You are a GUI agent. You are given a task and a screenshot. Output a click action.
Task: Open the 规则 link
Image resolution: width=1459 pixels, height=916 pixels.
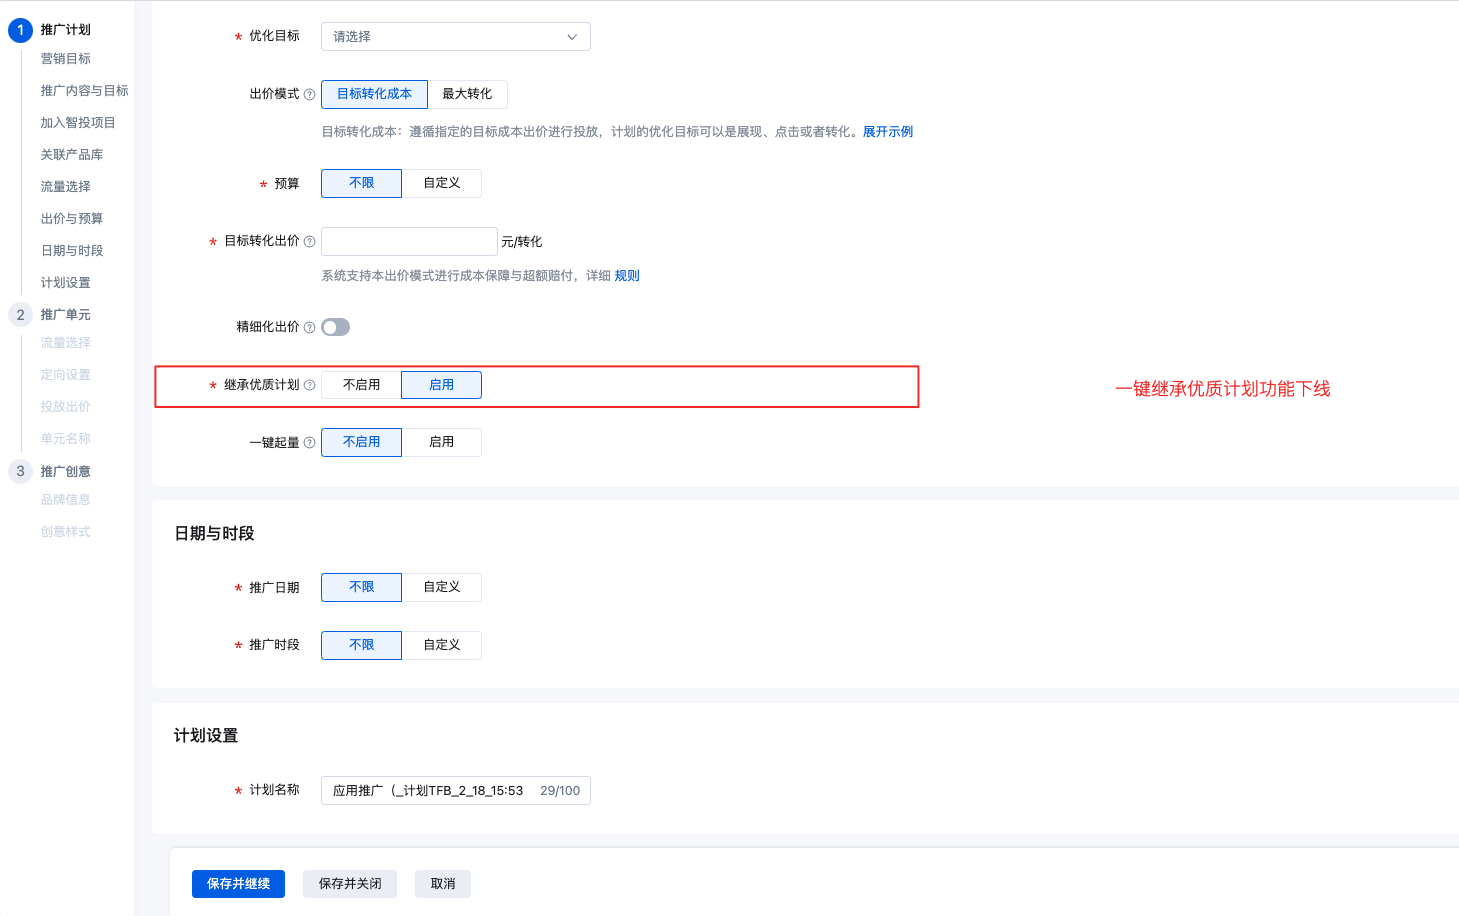click(627, 276)
